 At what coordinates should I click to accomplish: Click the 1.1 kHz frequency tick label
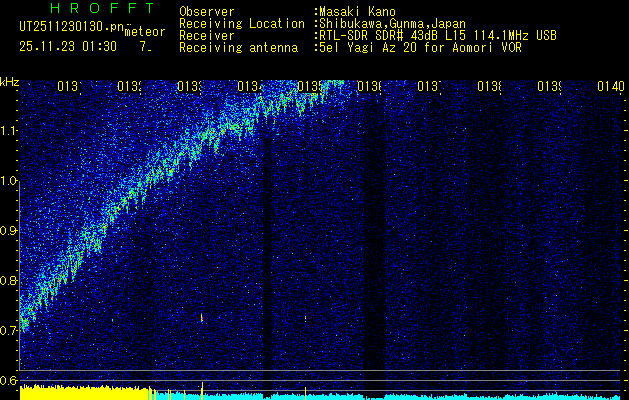[10, 131]
